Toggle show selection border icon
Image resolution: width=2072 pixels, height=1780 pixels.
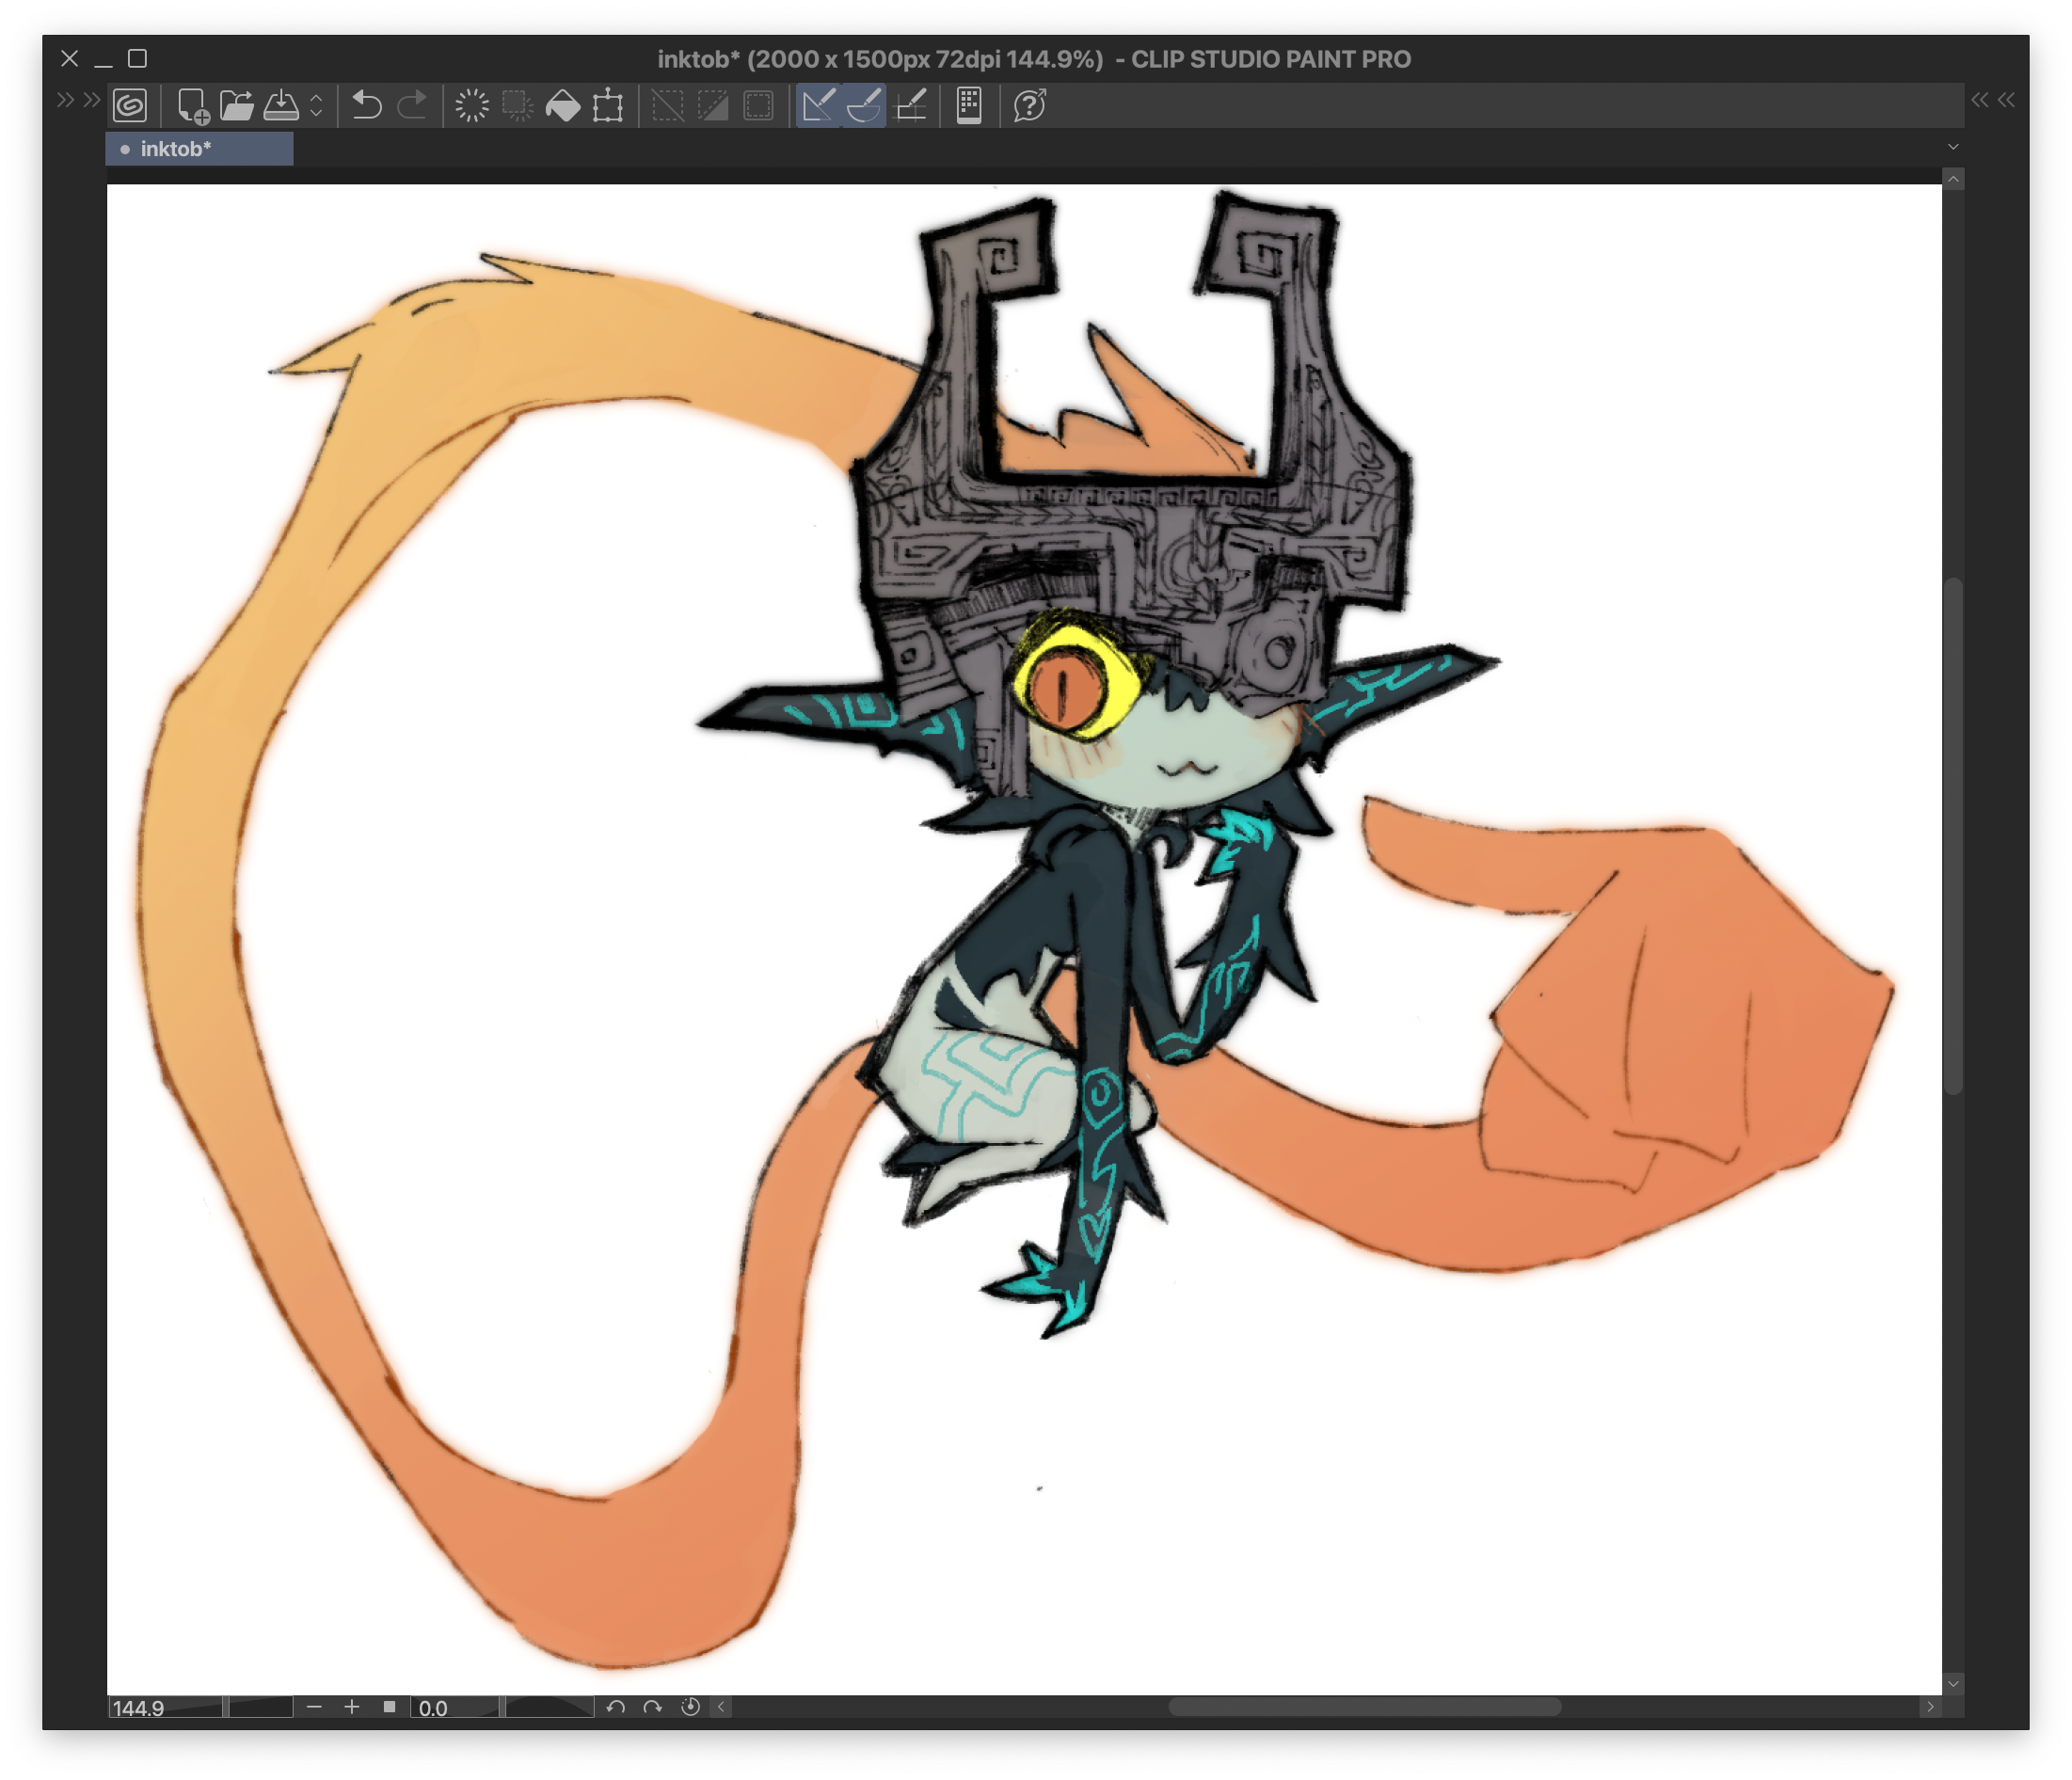point(759,105)
